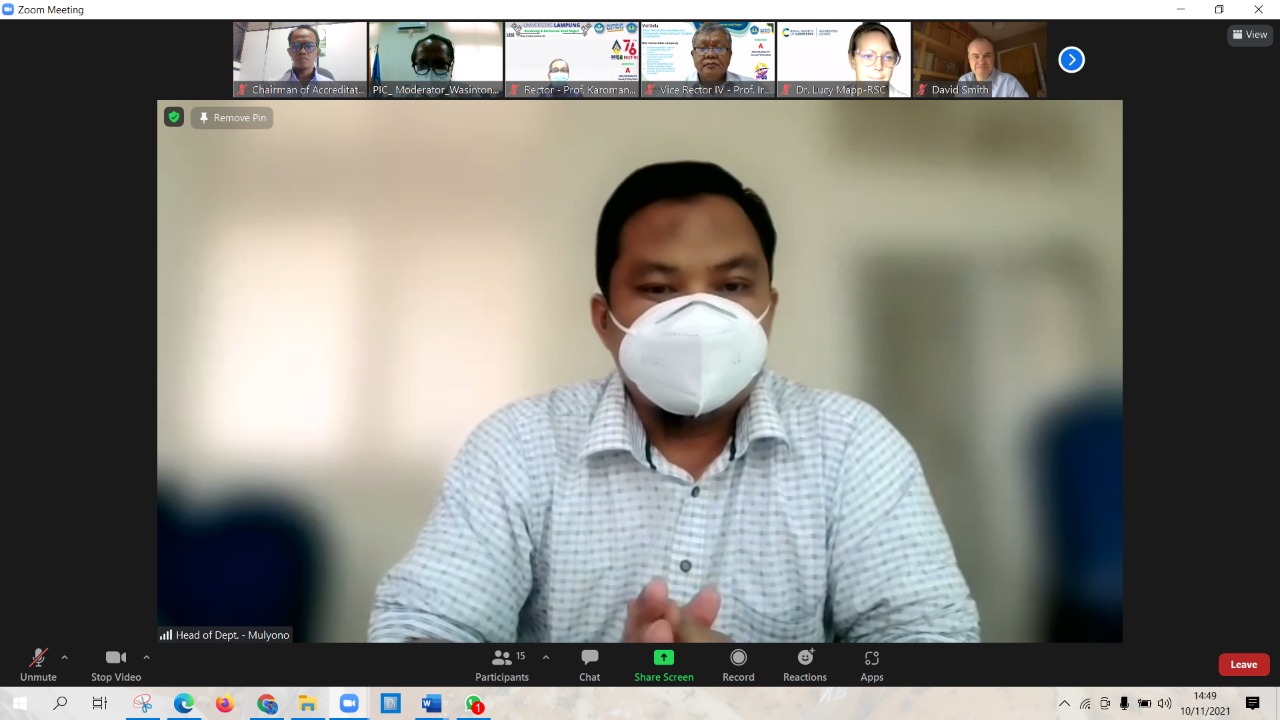The width and height of the screenshot is (1280, 720).
Task: Toggle Stop Video camera button
Action: (x=116, y=665)
